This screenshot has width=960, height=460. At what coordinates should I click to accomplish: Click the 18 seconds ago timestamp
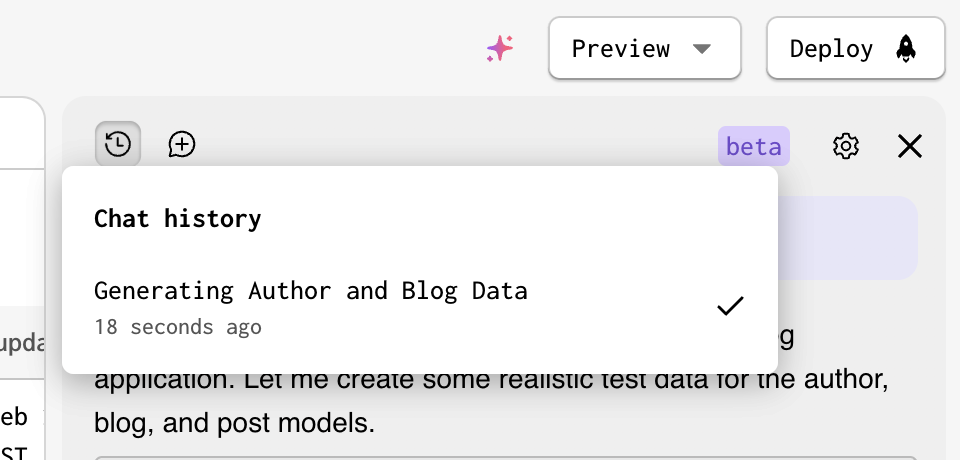(x=178, y=326)
